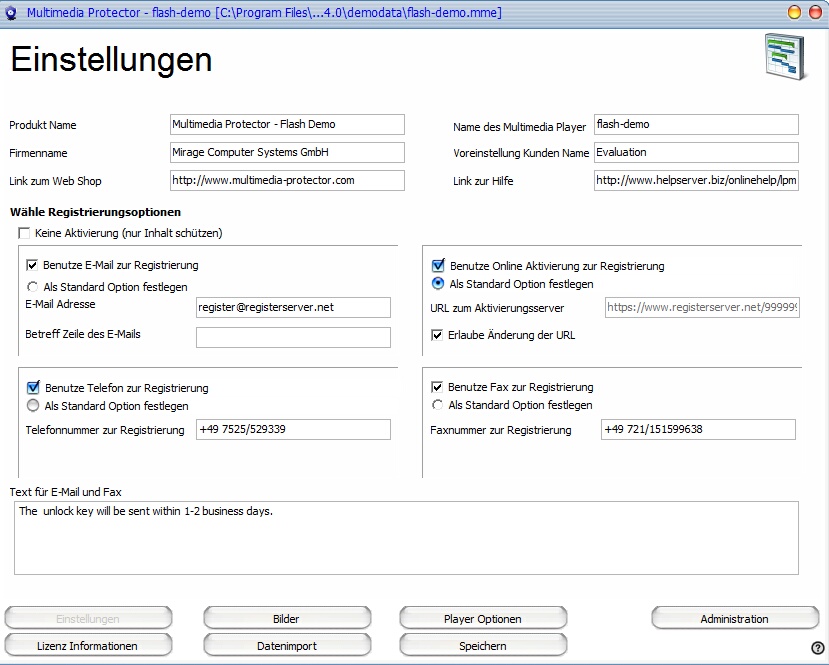Edit Faxnummer zur Registrierung field
This screenshot has height=665, width=829.
pyautogui.click(x=698, y=429)
